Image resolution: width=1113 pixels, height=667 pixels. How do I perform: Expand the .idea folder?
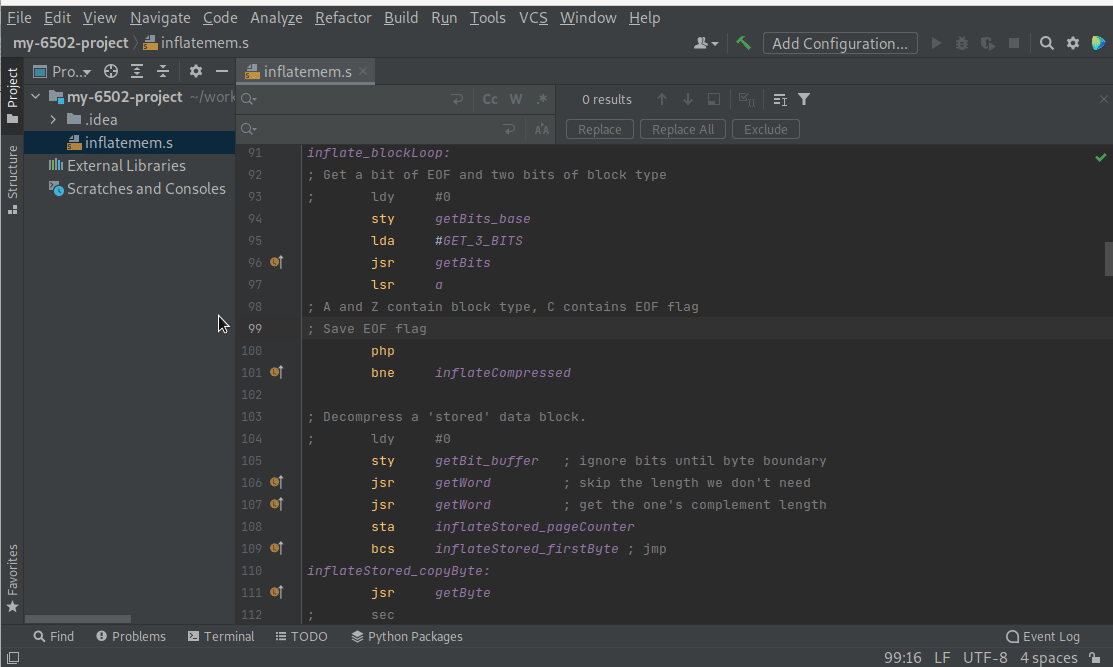(53, 120)
